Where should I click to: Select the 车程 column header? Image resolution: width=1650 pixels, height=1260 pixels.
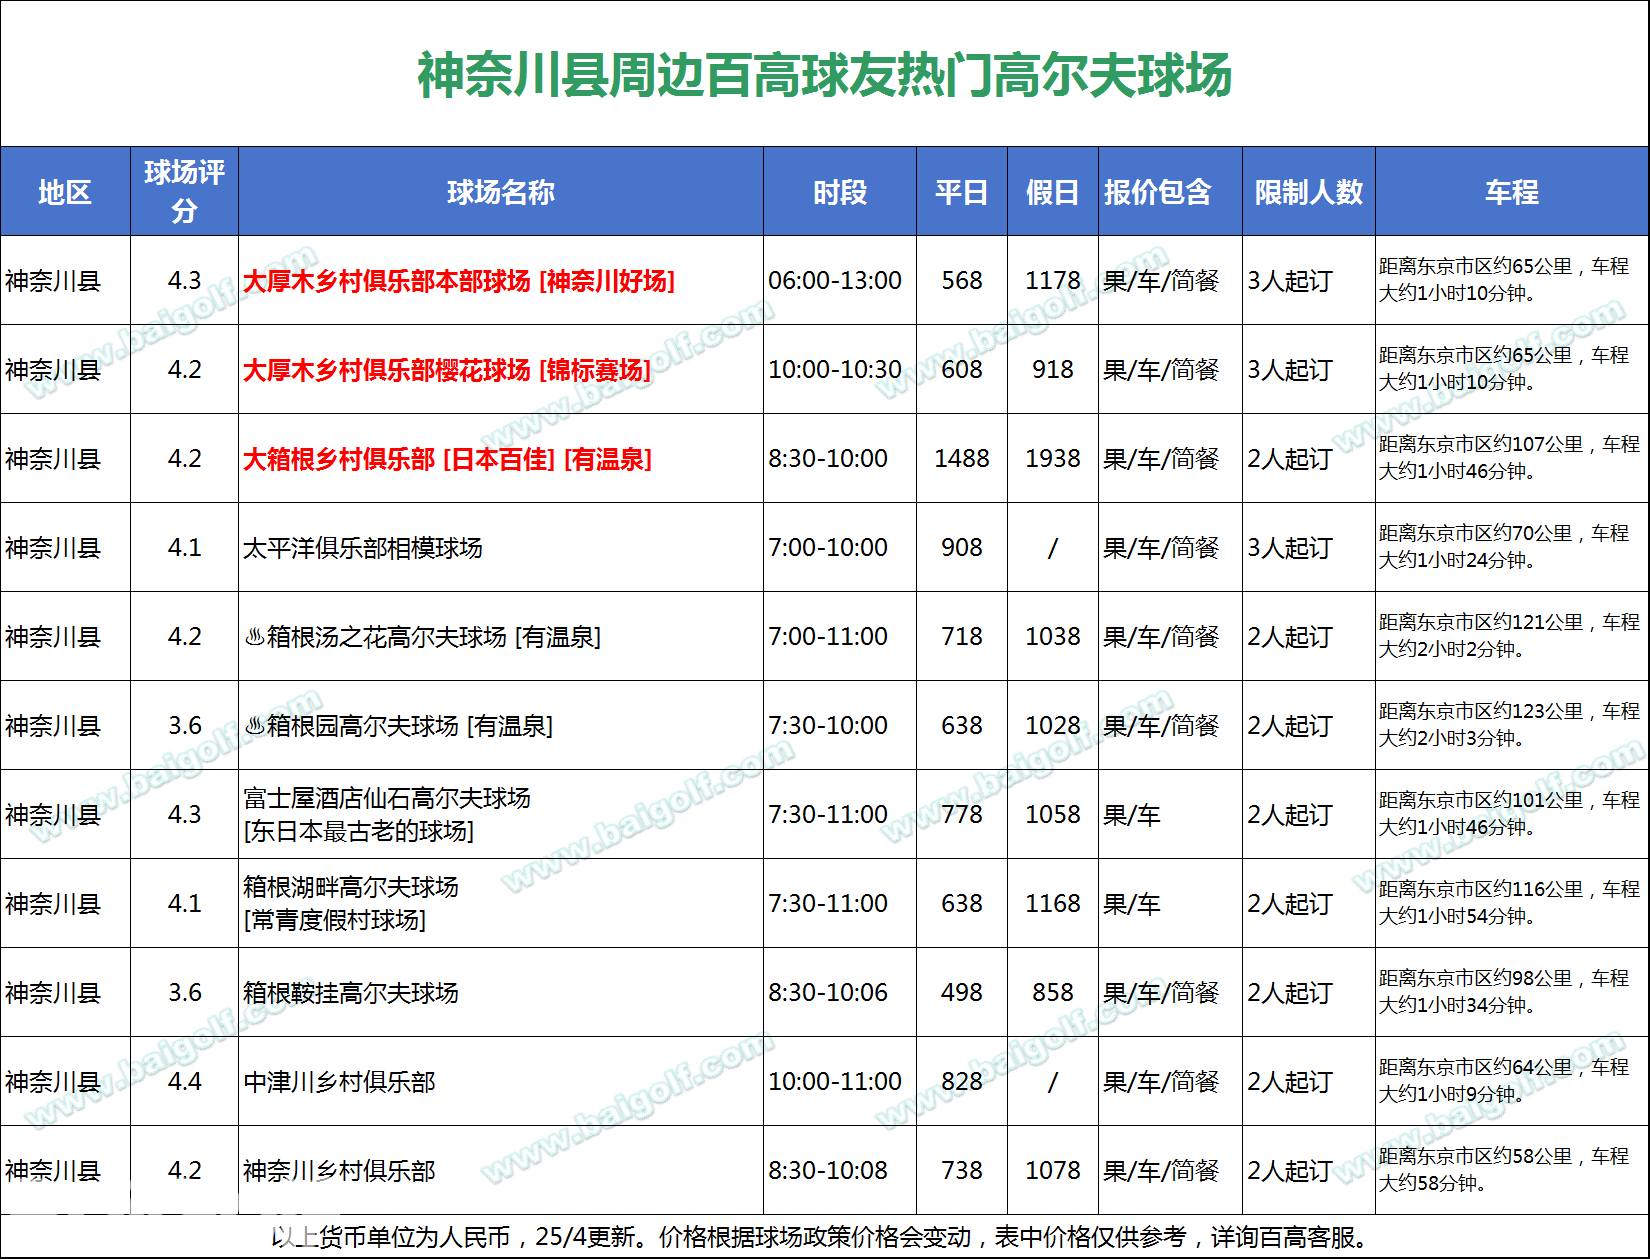pos(1511,192)
